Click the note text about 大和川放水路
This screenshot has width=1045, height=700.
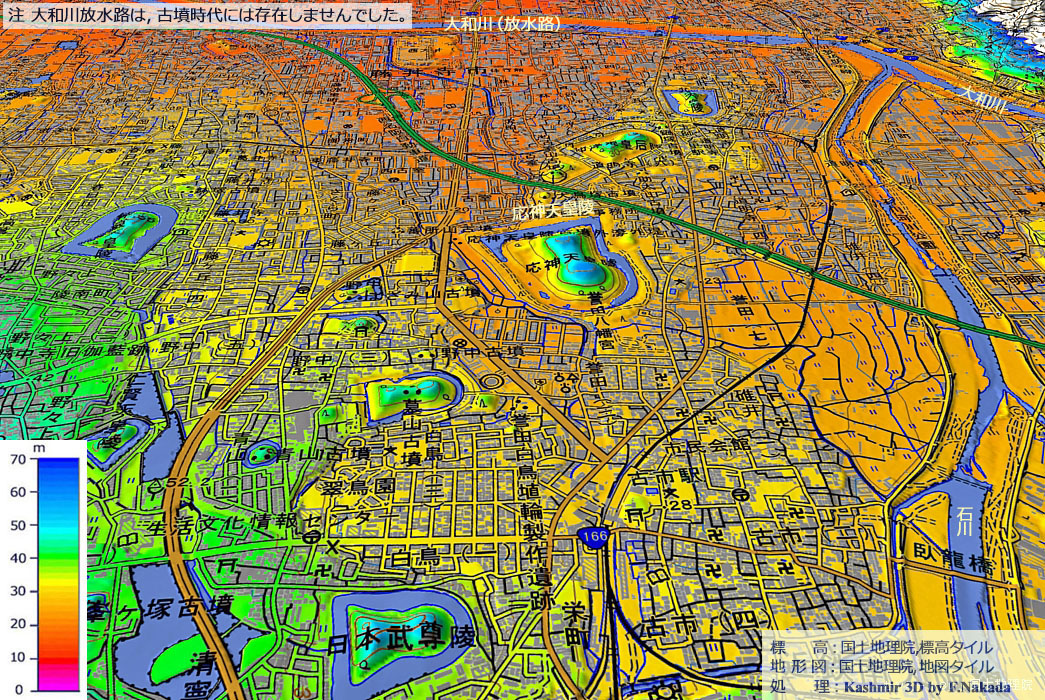[x=207, y=15]
